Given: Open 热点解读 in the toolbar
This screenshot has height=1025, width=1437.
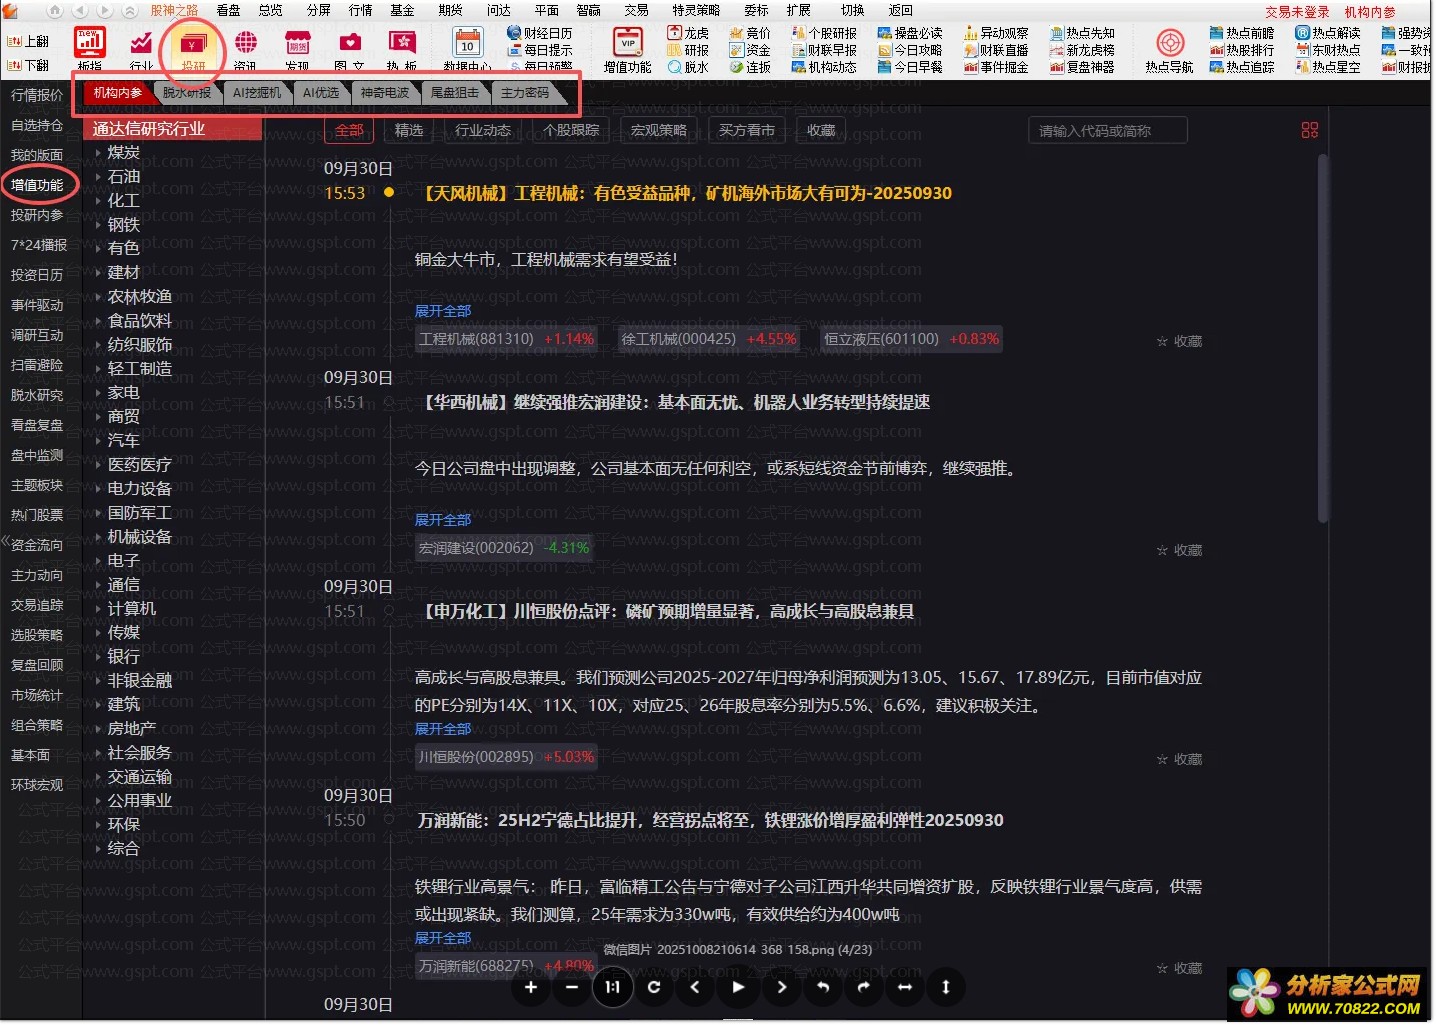Looking at the screenshot, I should tap(1328, 33).
